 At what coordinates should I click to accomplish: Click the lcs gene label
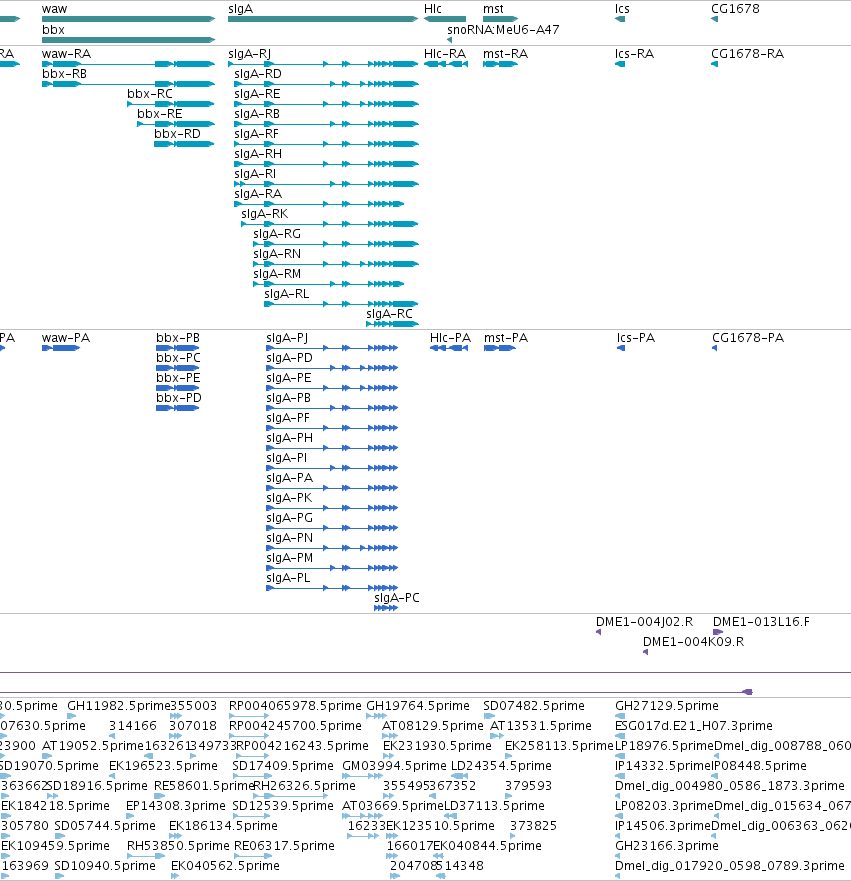(622, 9)
